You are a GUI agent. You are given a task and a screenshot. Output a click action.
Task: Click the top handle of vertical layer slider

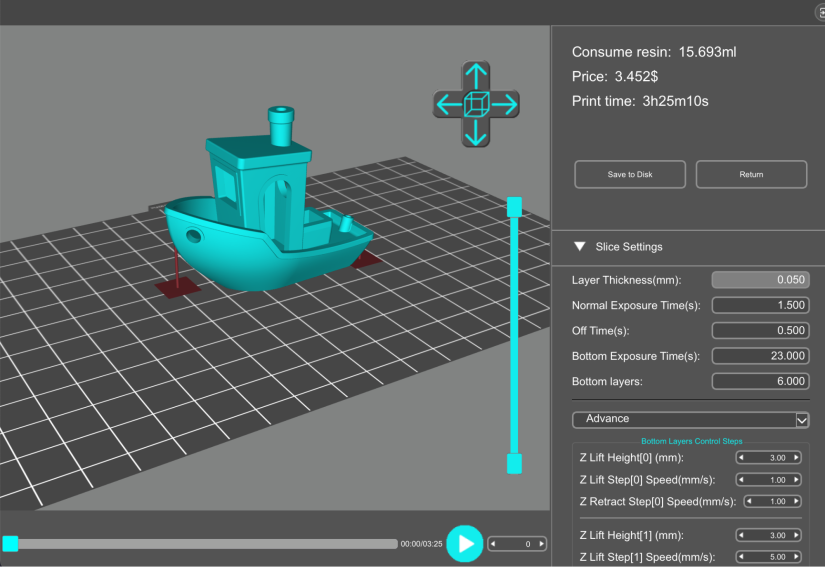514,207
